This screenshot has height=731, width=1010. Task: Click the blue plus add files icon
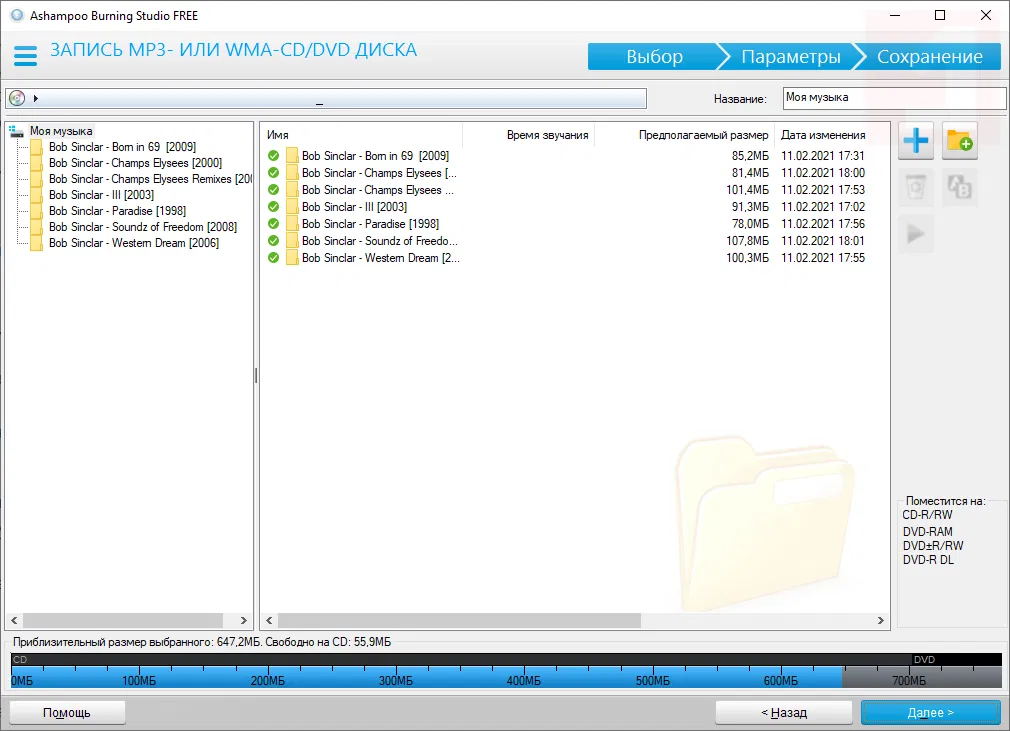[915, 140]
